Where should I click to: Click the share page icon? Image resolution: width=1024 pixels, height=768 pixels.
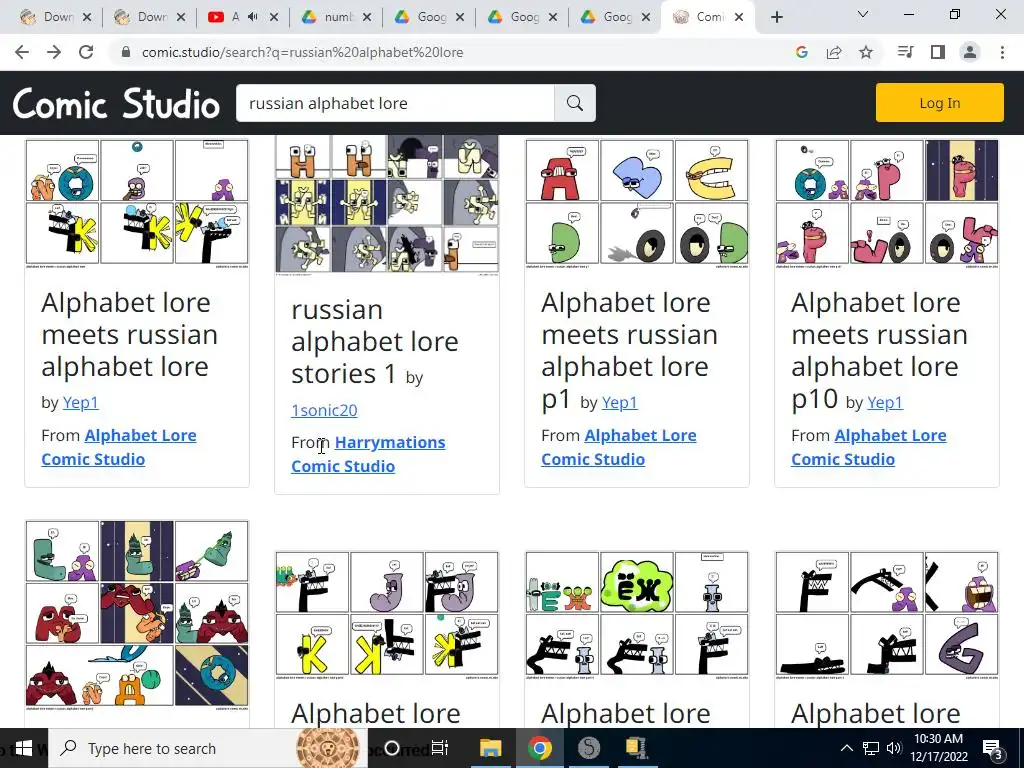coord(834,52)
